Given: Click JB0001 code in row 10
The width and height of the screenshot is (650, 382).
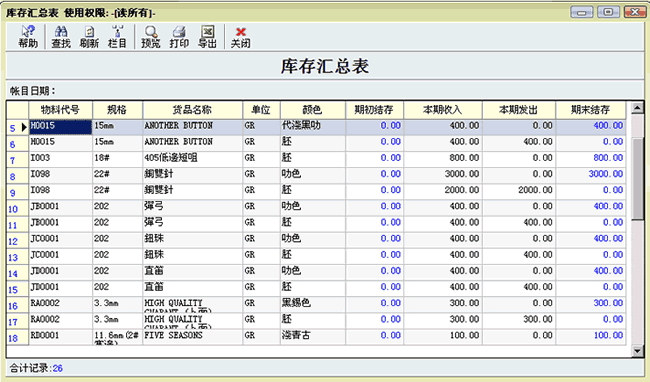Looking at the screenshot, I should click(x=60, y=208).
